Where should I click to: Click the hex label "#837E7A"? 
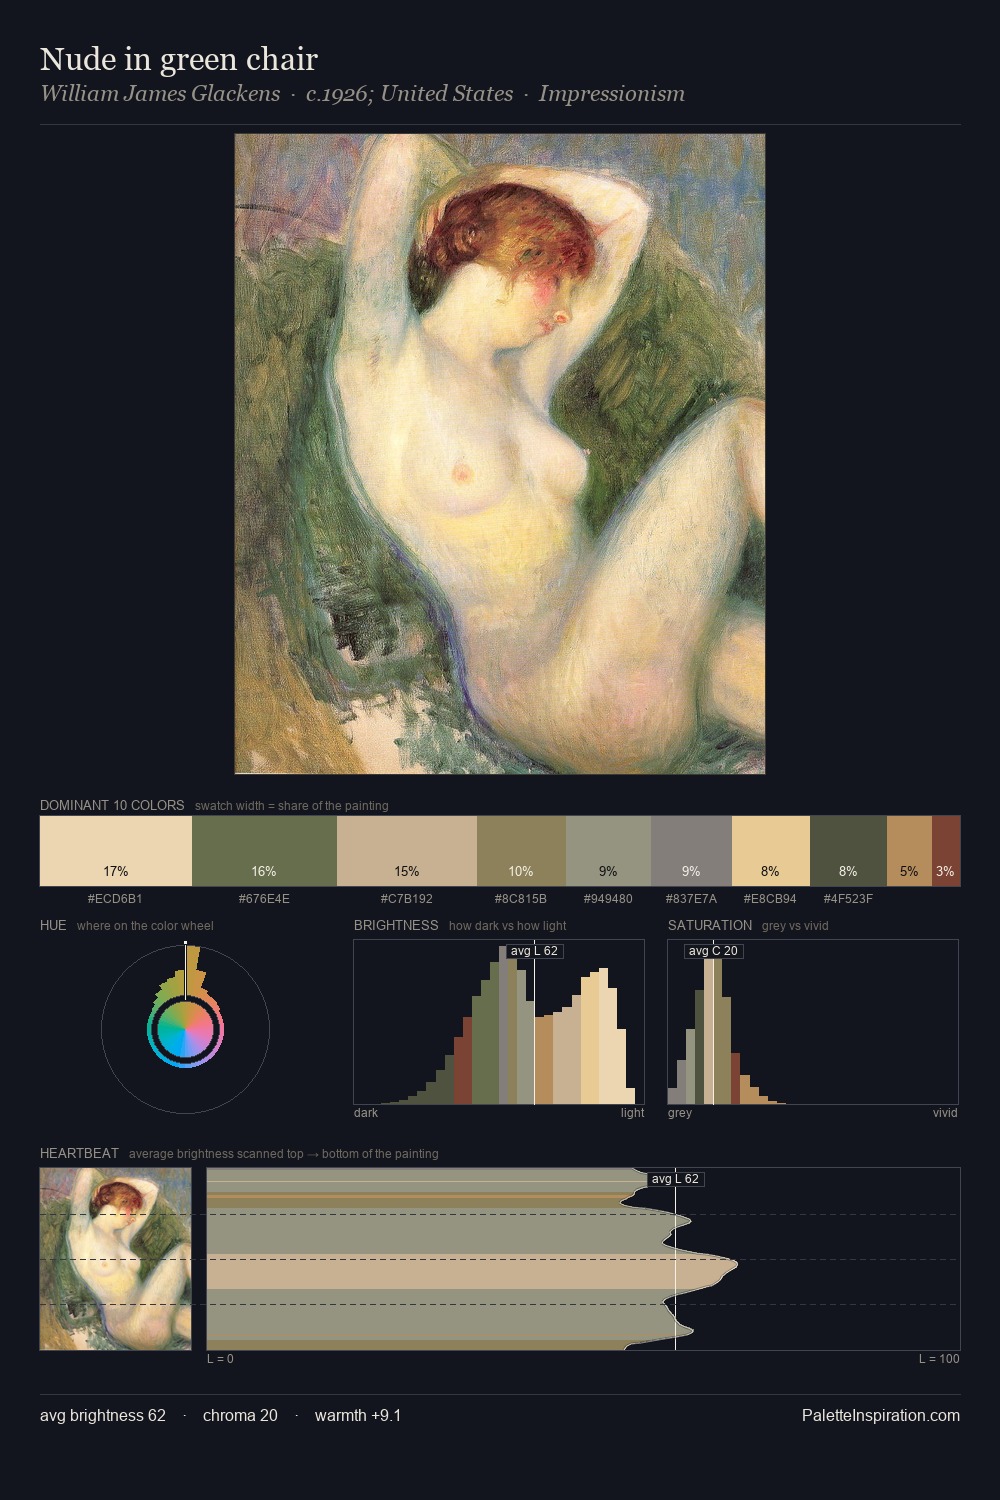pos(691,899)
